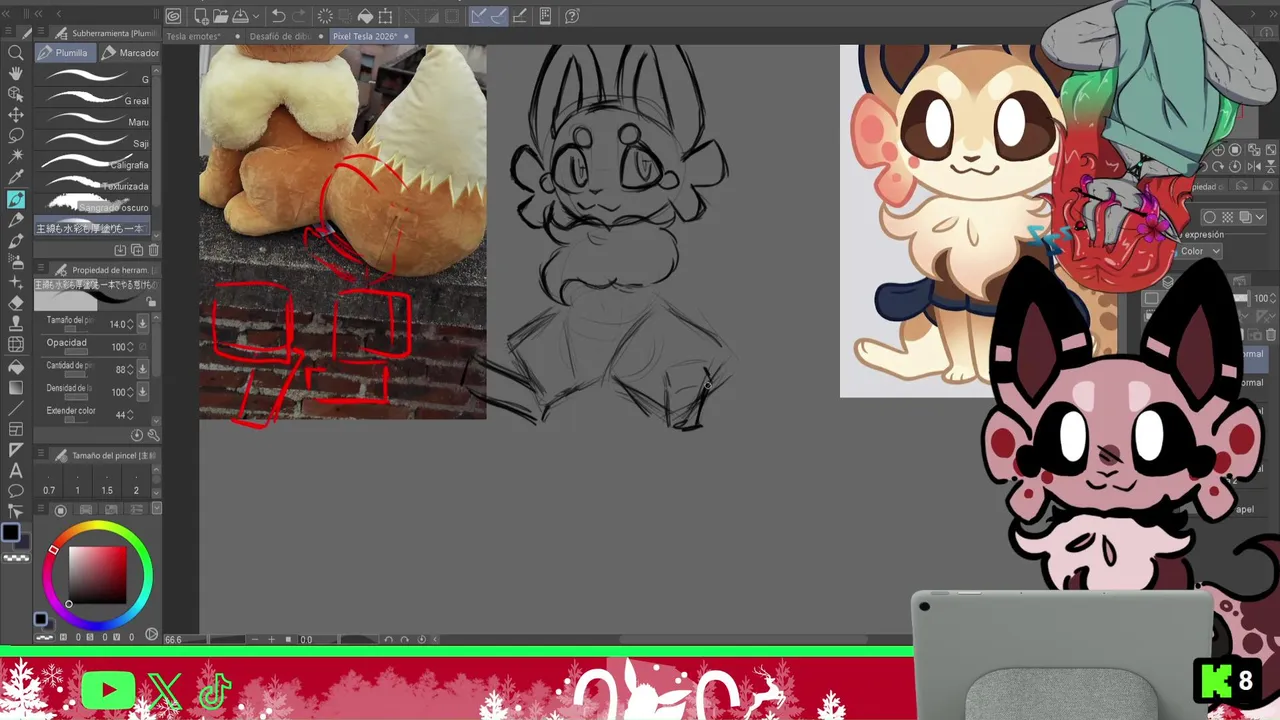Expand the arrow next to the Save icon

tap(254, 16)
